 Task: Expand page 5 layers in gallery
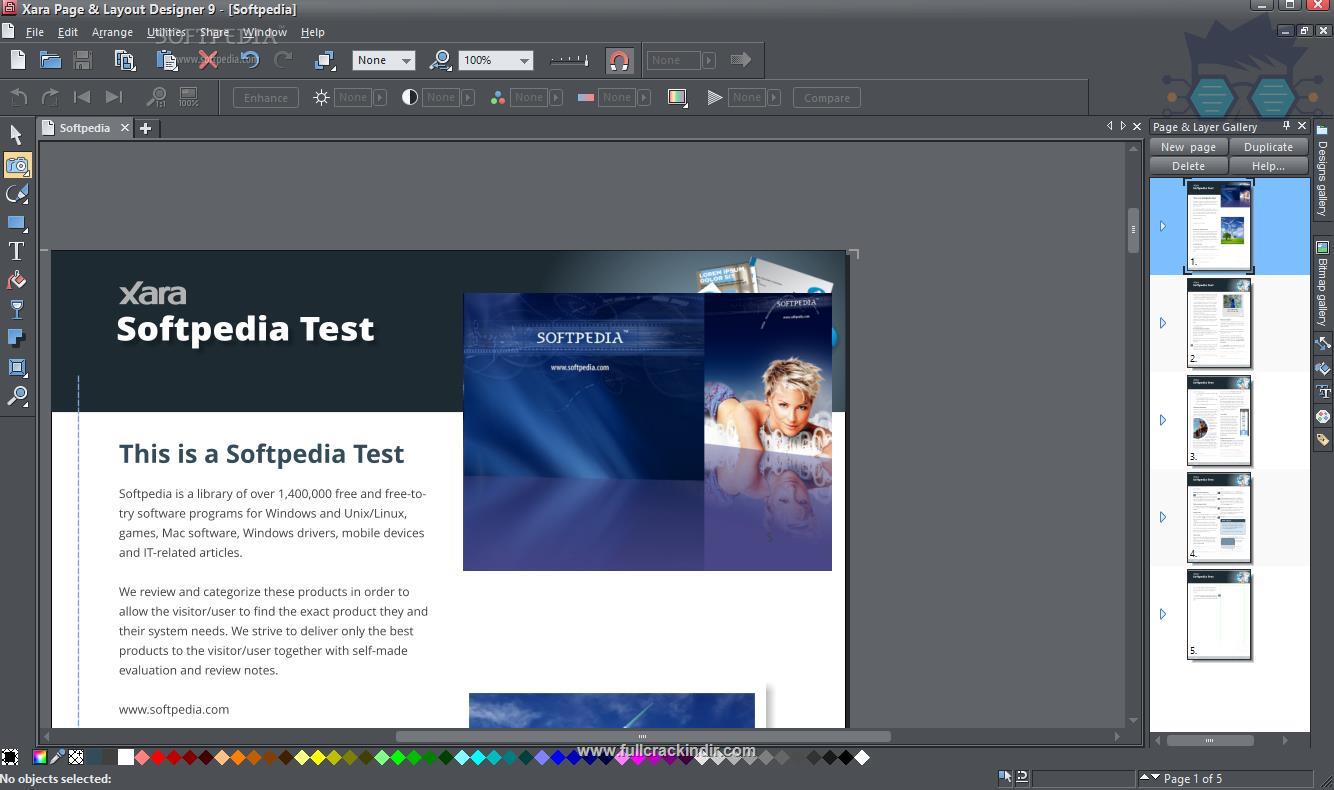click(1163, 614)
